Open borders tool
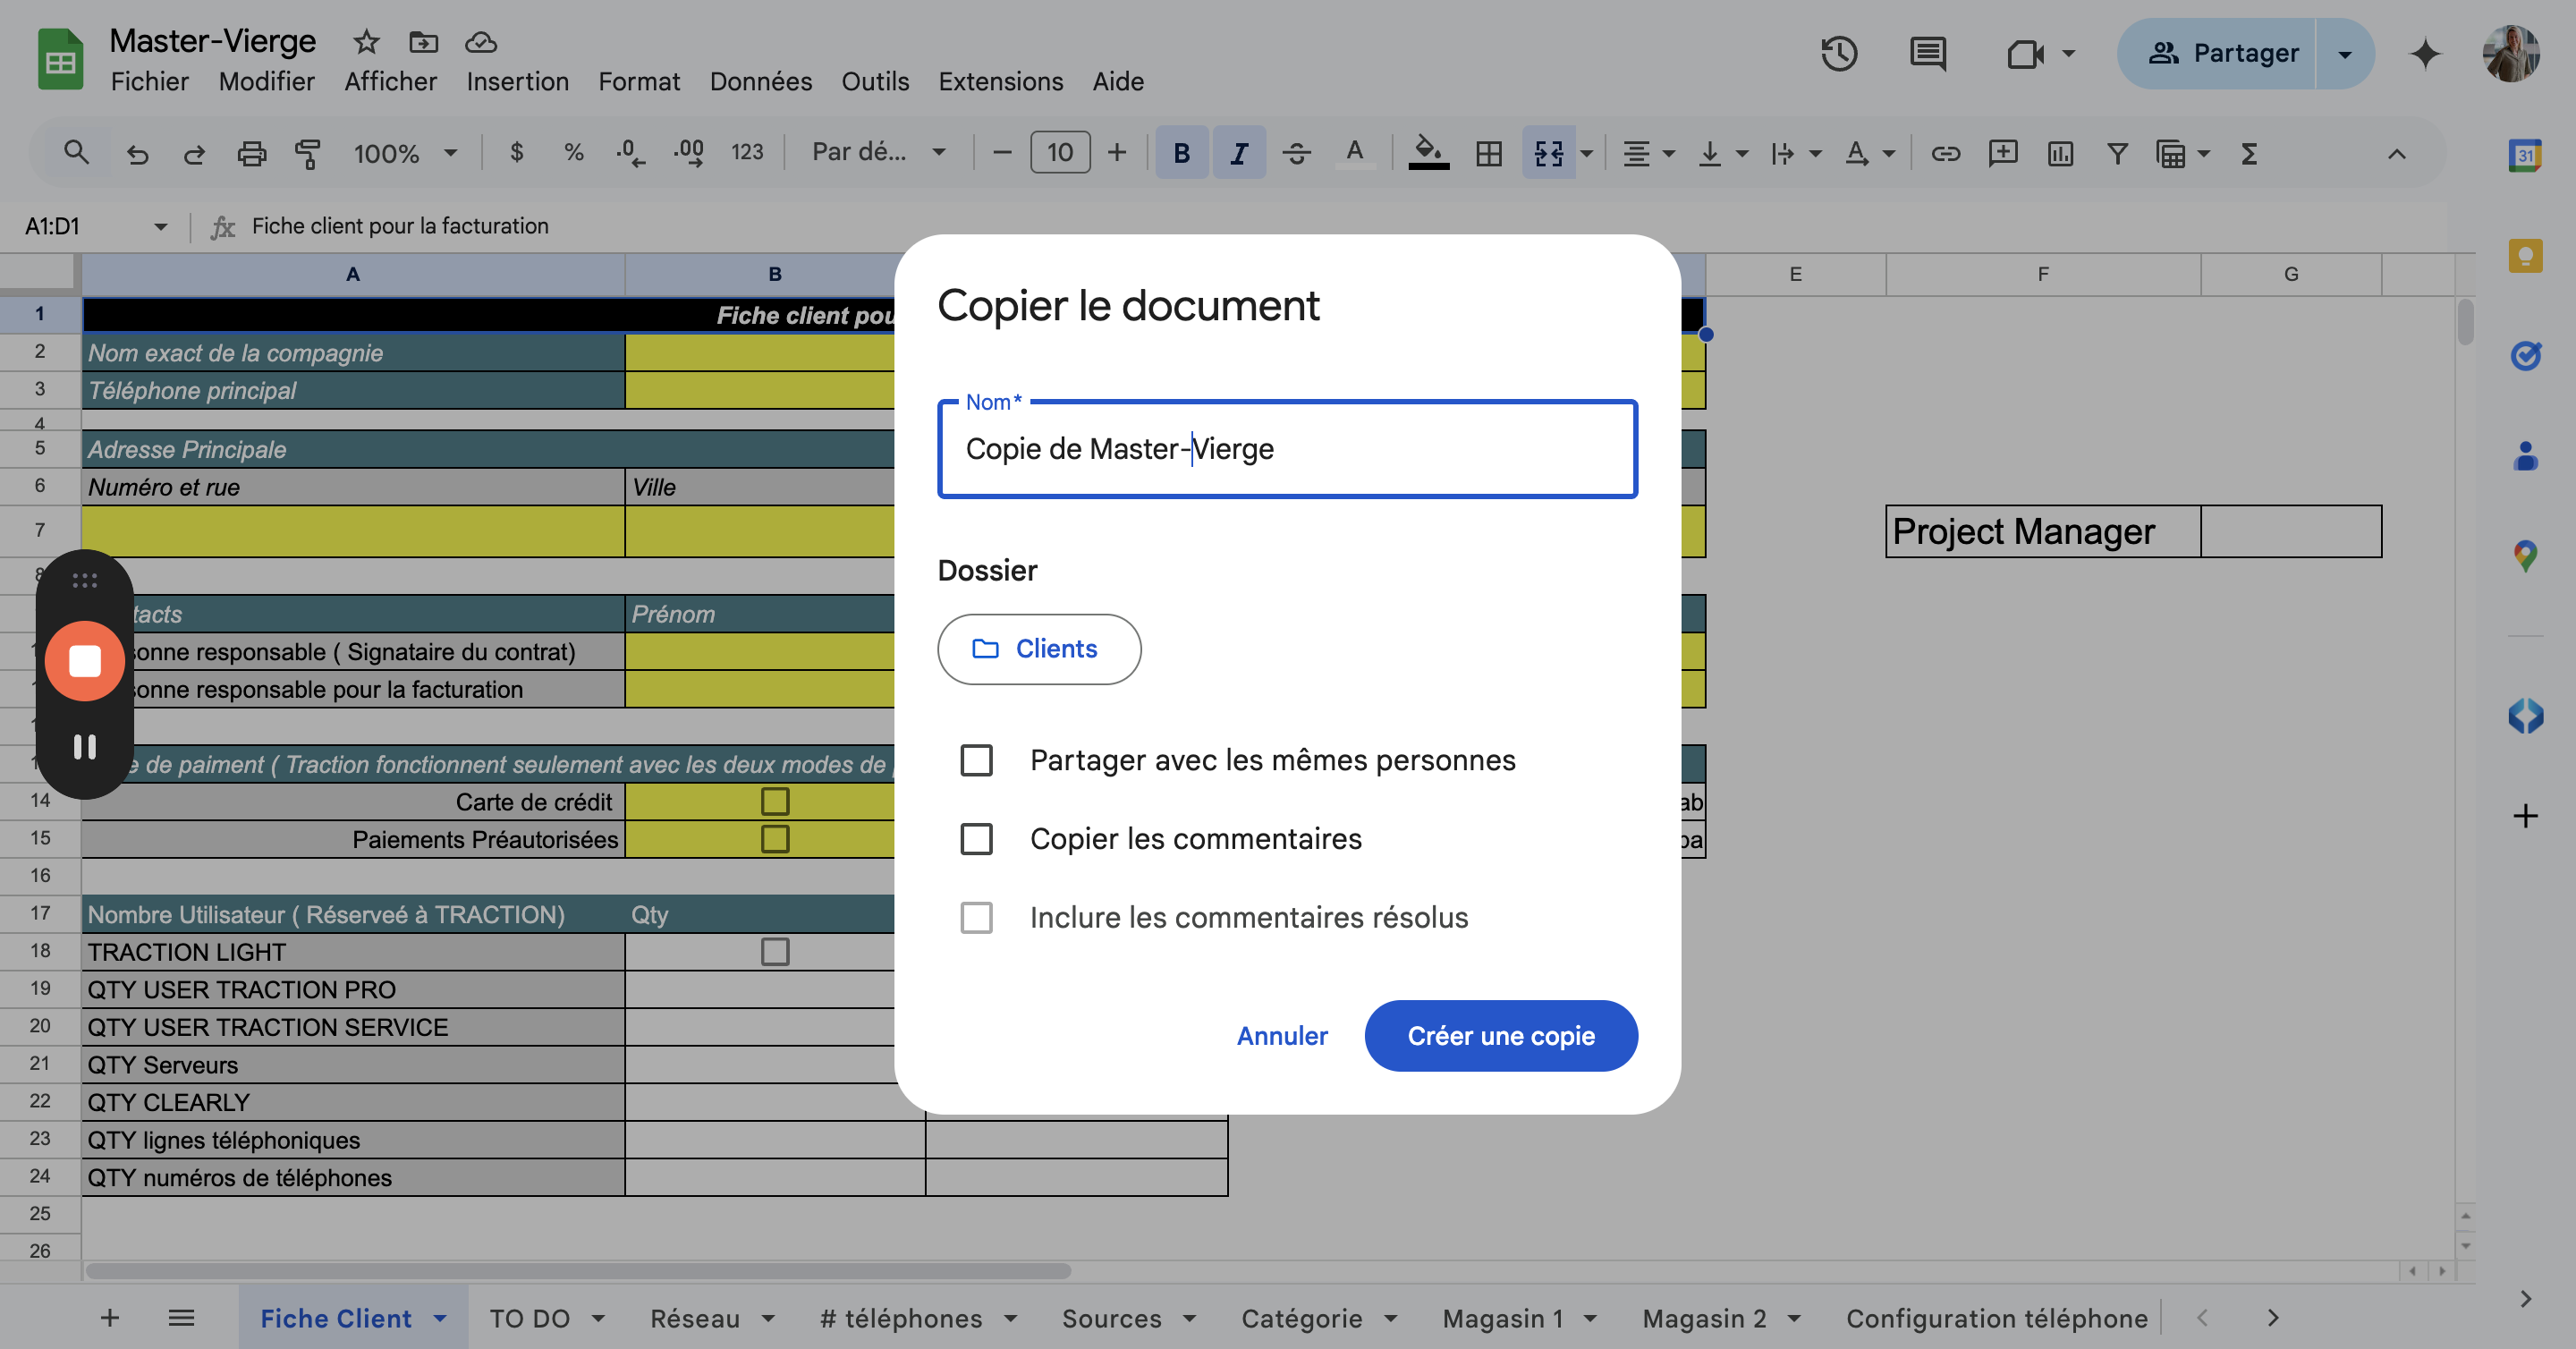 click(x=1488, y=153)
